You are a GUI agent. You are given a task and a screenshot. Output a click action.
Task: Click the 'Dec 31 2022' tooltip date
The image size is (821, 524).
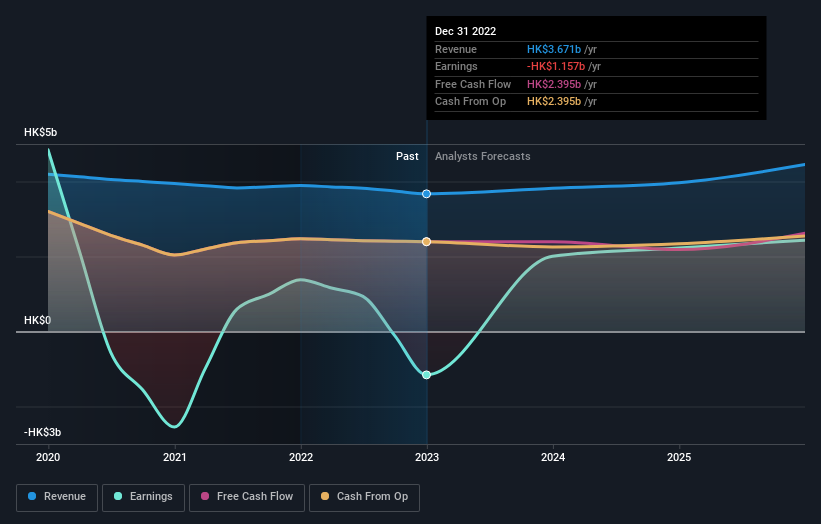[465, 31]
